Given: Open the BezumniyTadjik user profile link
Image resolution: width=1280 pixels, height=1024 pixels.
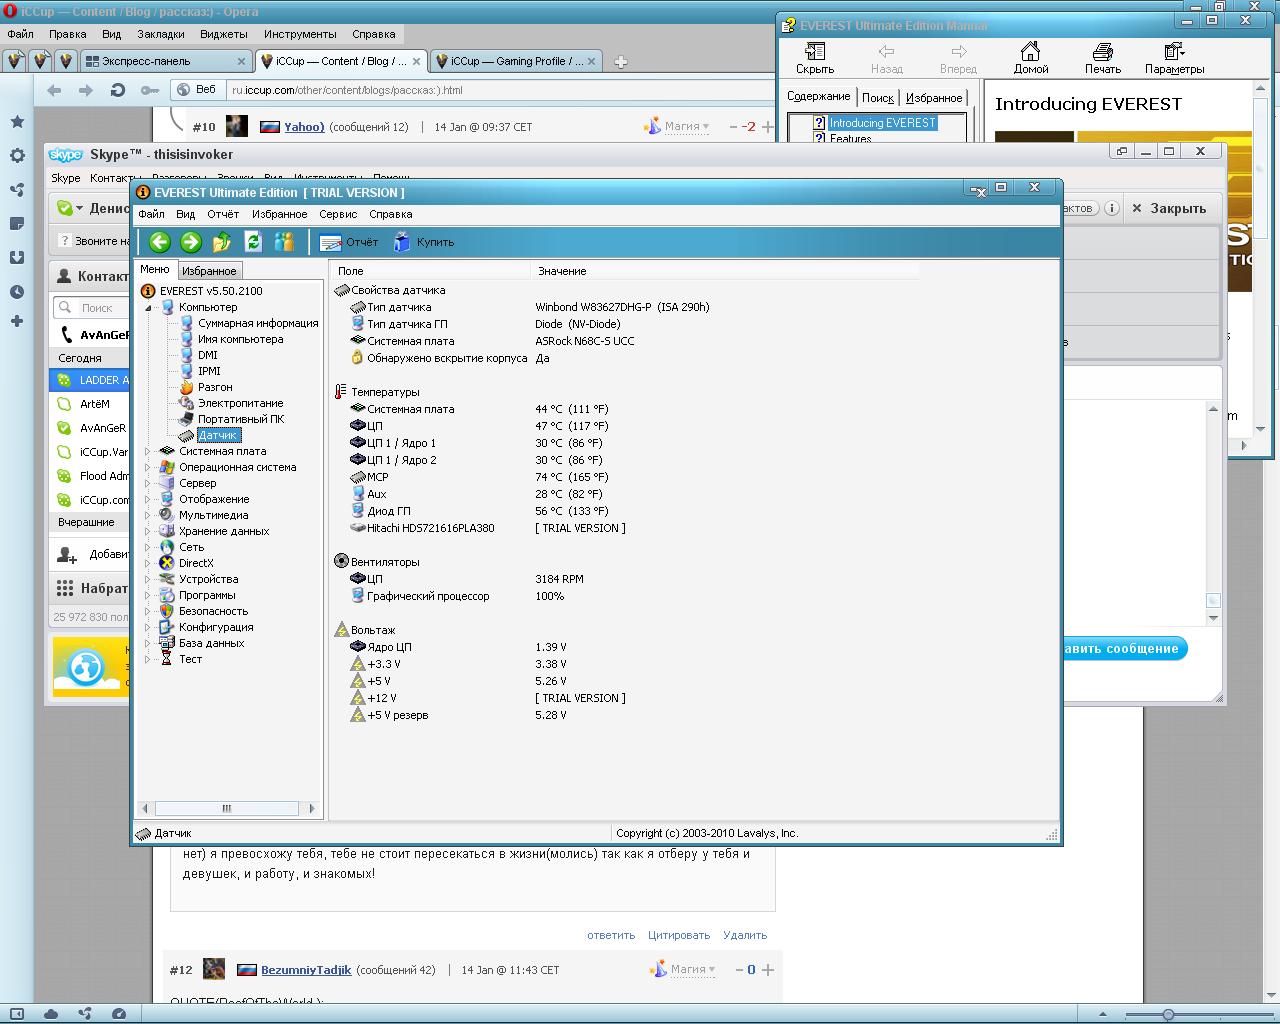Looking at the screenshot, I should (x=306, y=970).
